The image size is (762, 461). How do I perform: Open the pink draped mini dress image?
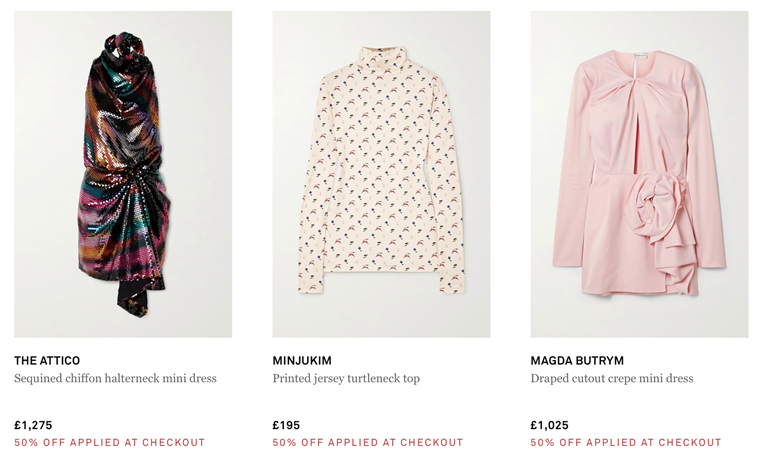coord(639,174)
